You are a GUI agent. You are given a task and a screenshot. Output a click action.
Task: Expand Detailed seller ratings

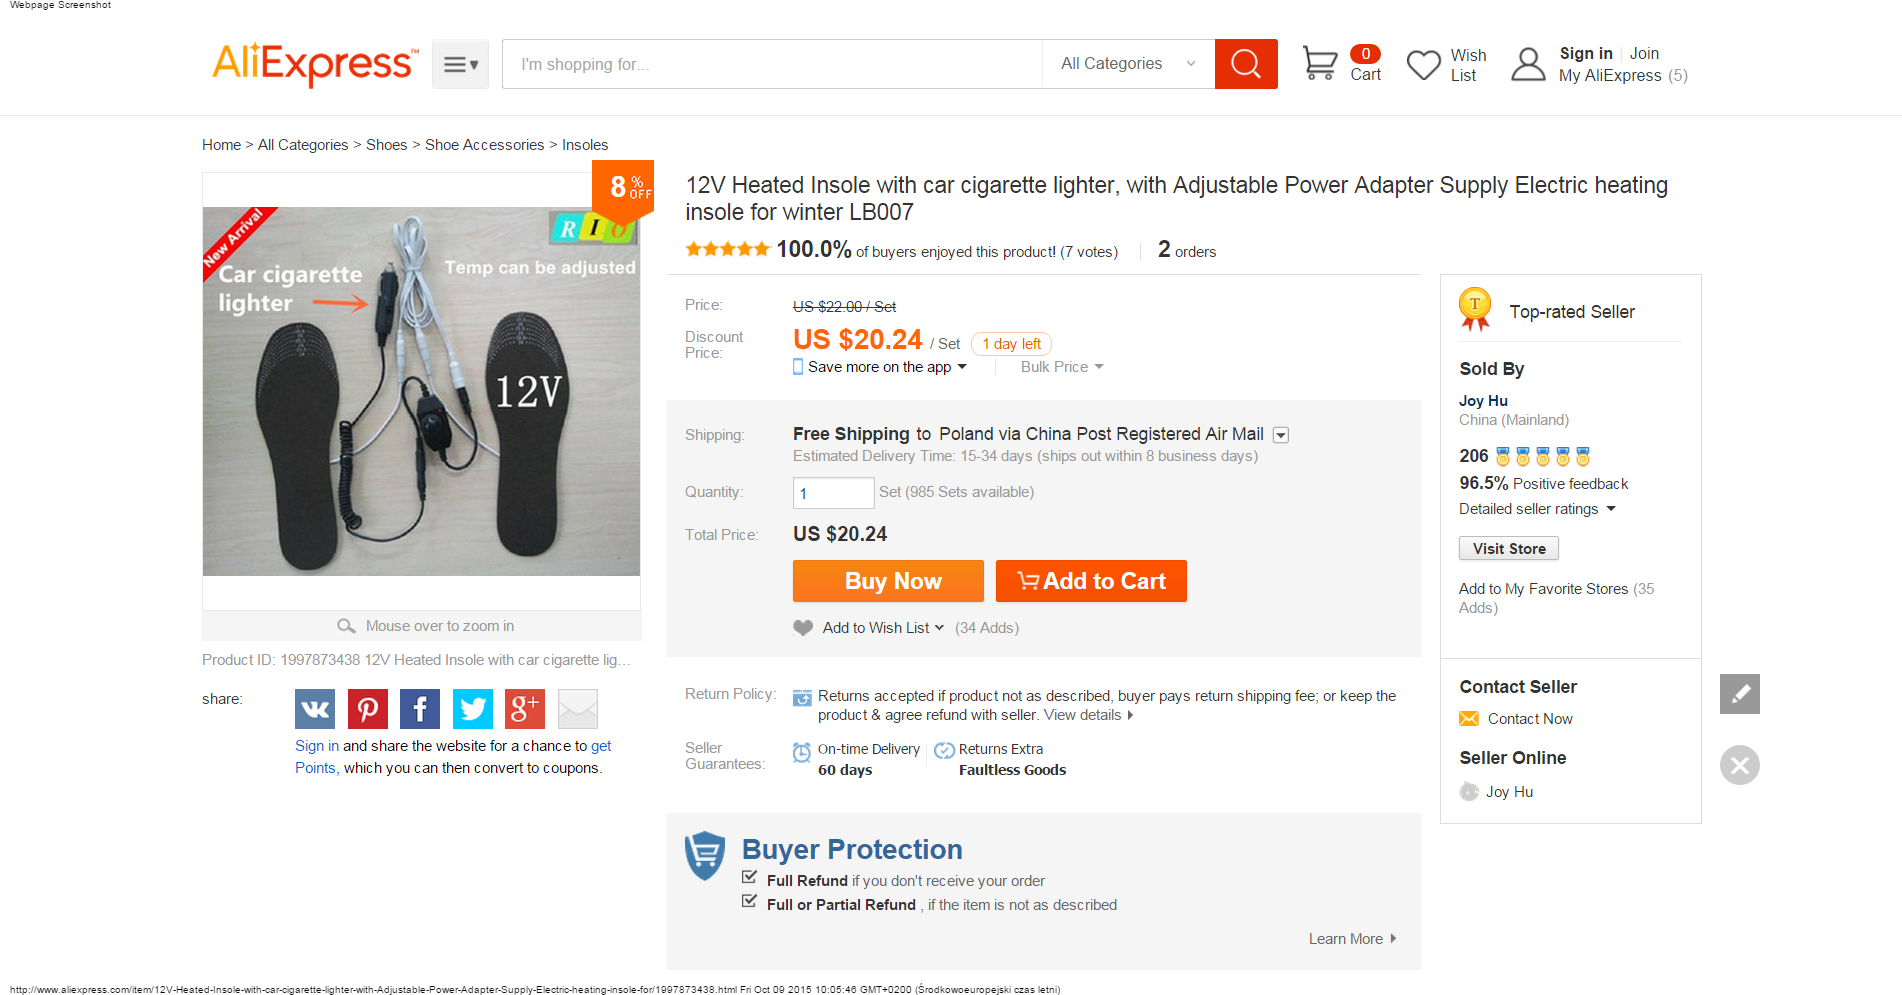(x=1537, y=509)
